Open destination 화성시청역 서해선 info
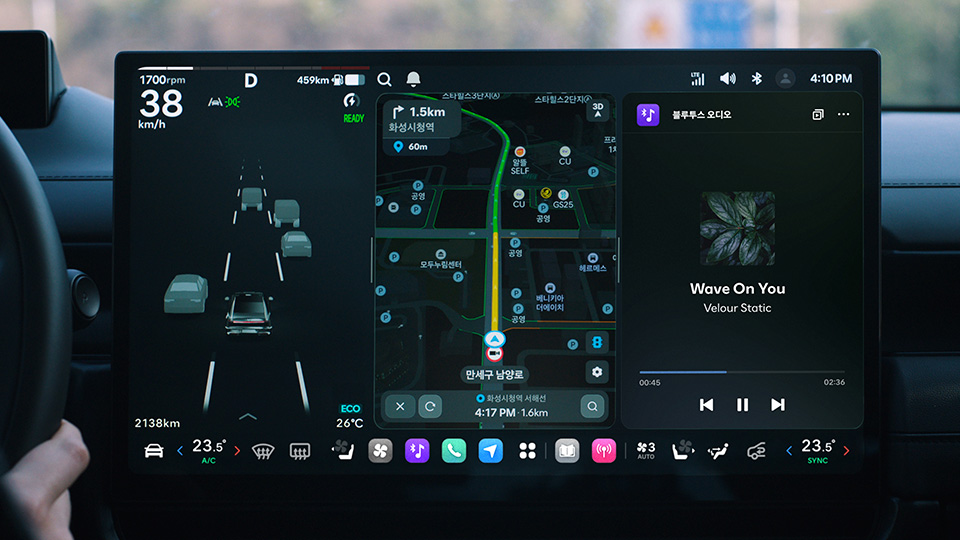 (x=511, y=399)
